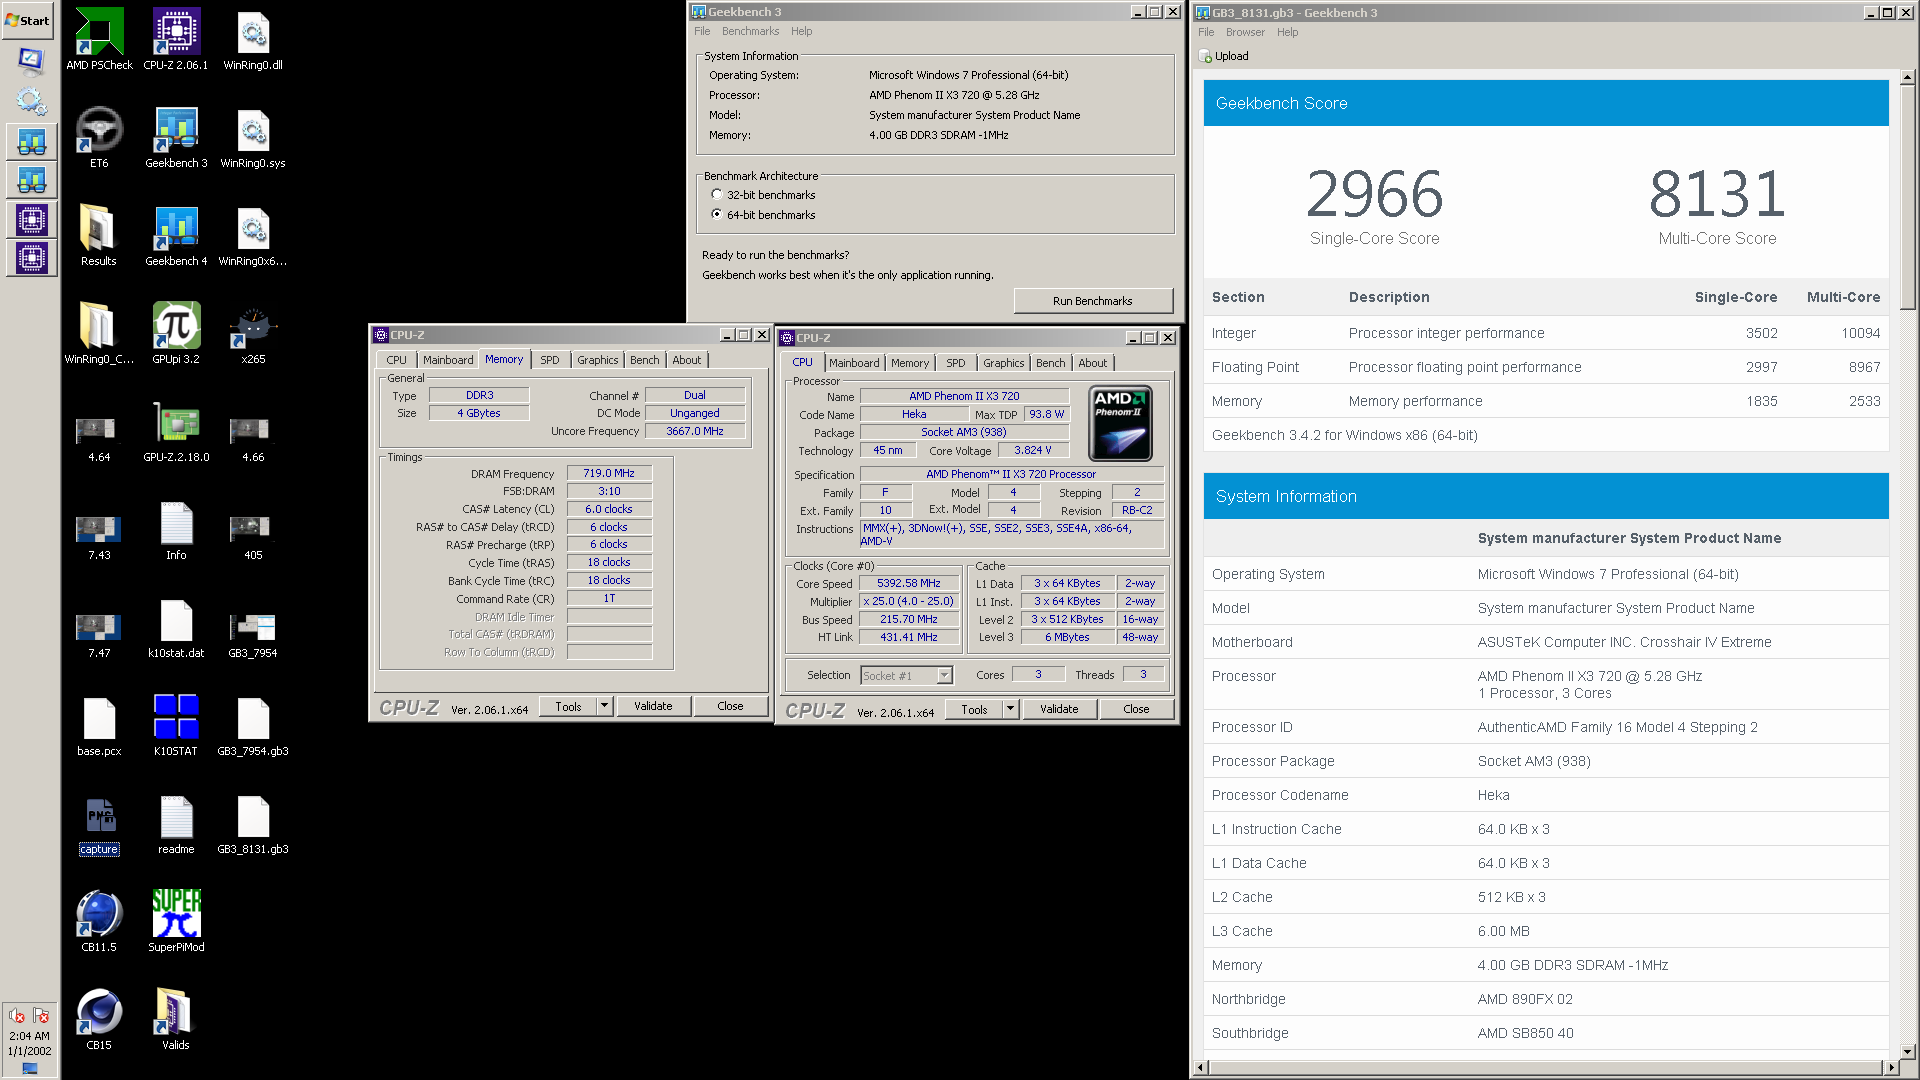
Task: Open base.pcx file icon
Action: tap(99, 724)
